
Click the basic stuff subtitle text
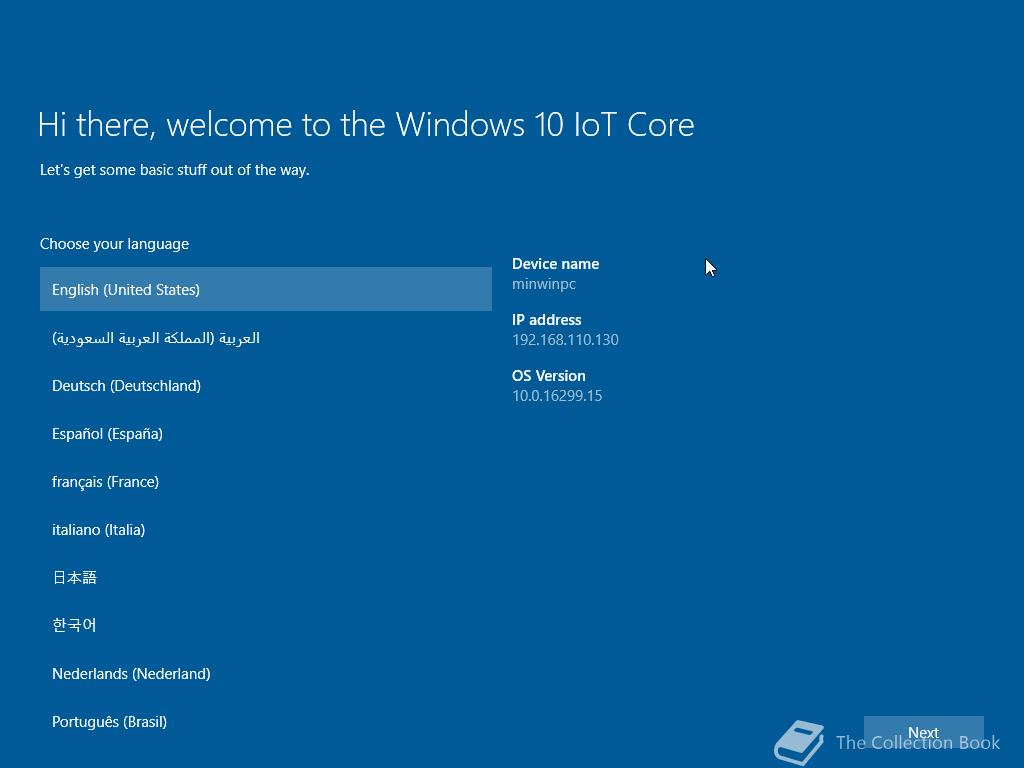pyautogui.click(x=174, y=170)
